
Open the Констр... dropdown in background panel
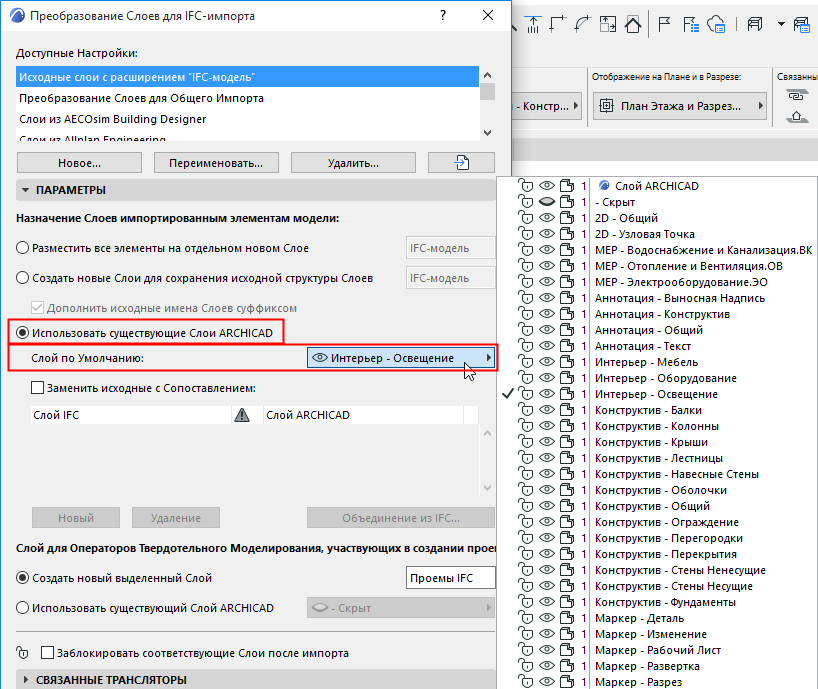(547, 106)
